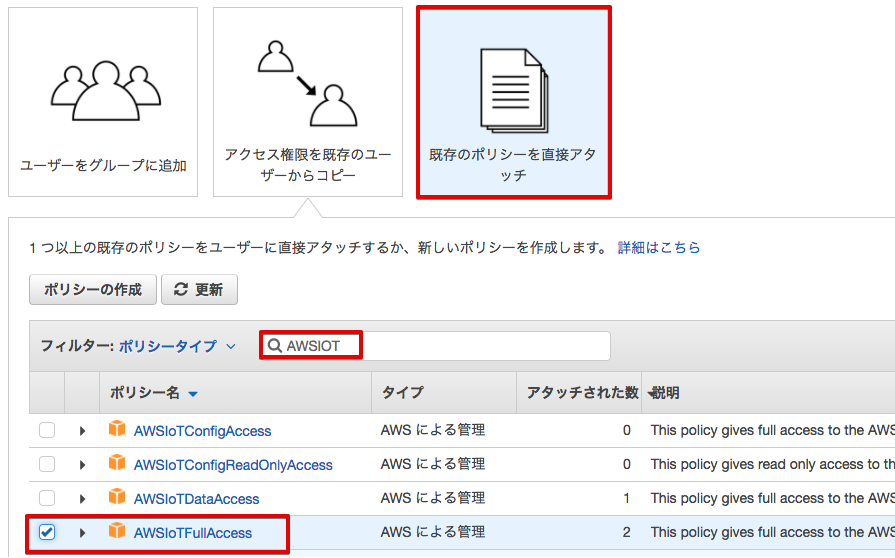The width and height of the screenshot is (895, 558).
Task: Check the AWSIoTDataAccess checkbox
Action: 47,499
